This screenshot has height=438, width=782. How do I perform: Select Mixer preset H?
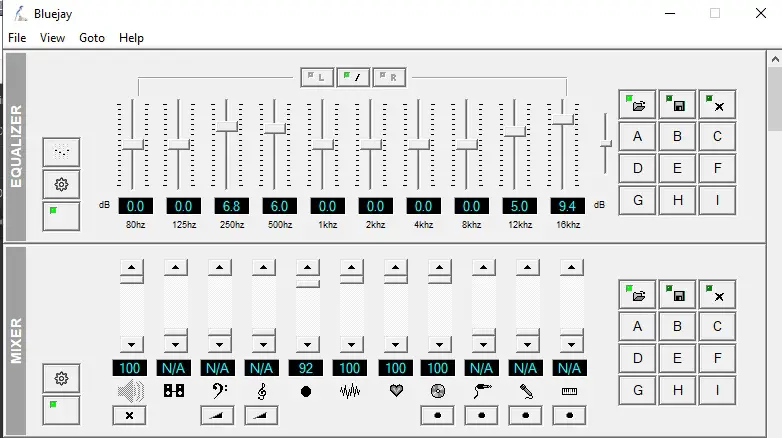pyautogui.click(x=677, y=390)
